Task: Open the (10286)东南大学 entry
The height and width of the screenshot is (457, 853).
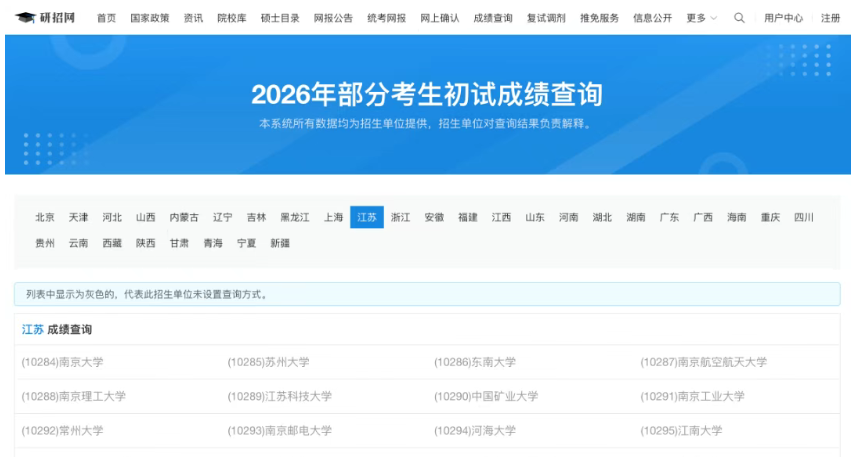Action: pos(475,362)
